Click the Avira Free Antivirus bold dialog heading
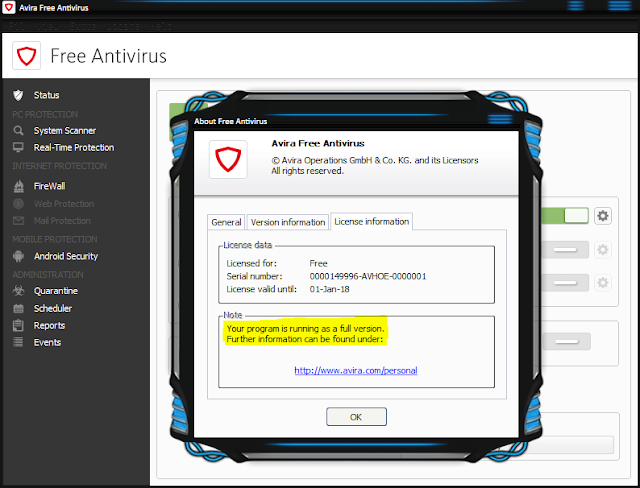 coord(318,143)
